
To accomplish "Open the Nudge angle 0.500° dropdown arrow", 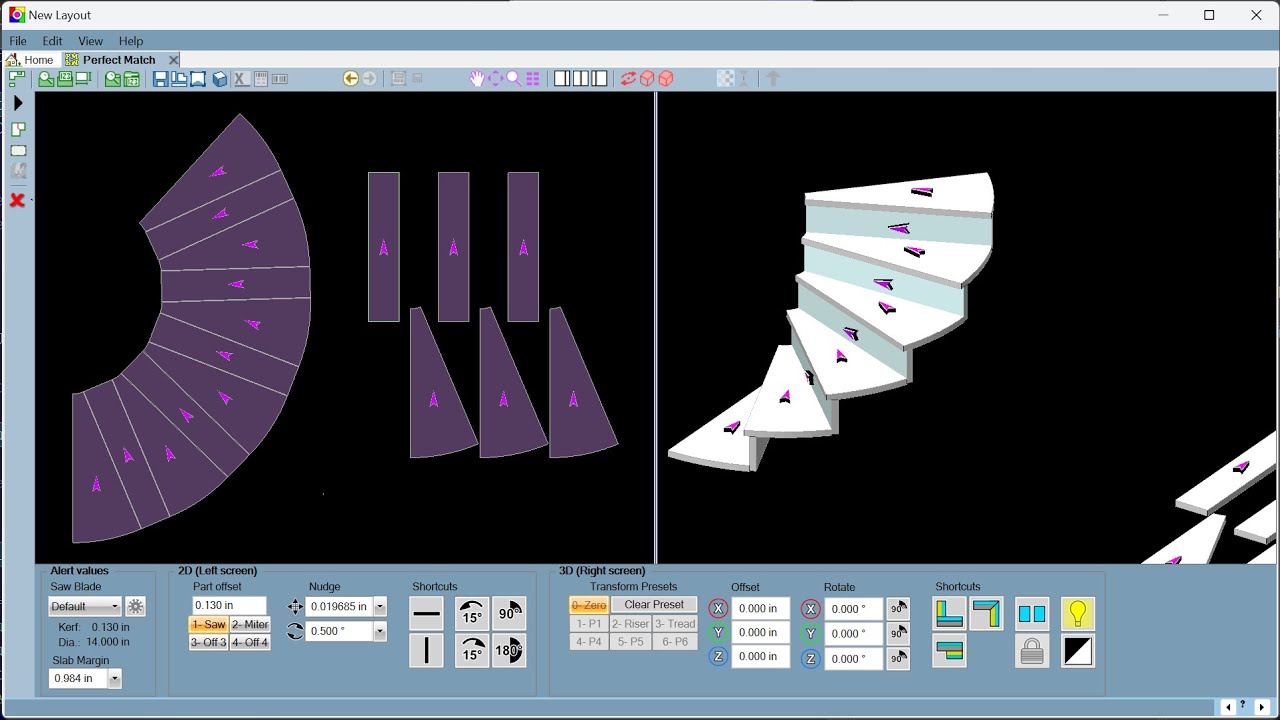I will [379, 632].
